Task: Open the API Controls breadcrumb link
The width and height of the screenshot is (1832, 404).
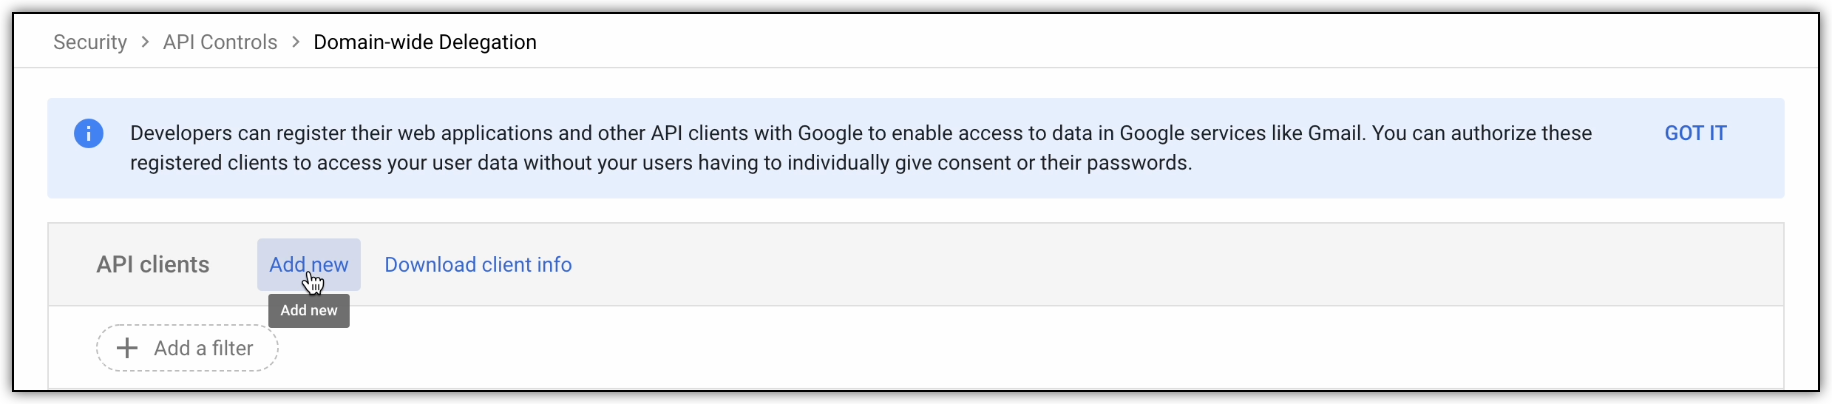Action: pyautogui.click(x=220, y=42)
